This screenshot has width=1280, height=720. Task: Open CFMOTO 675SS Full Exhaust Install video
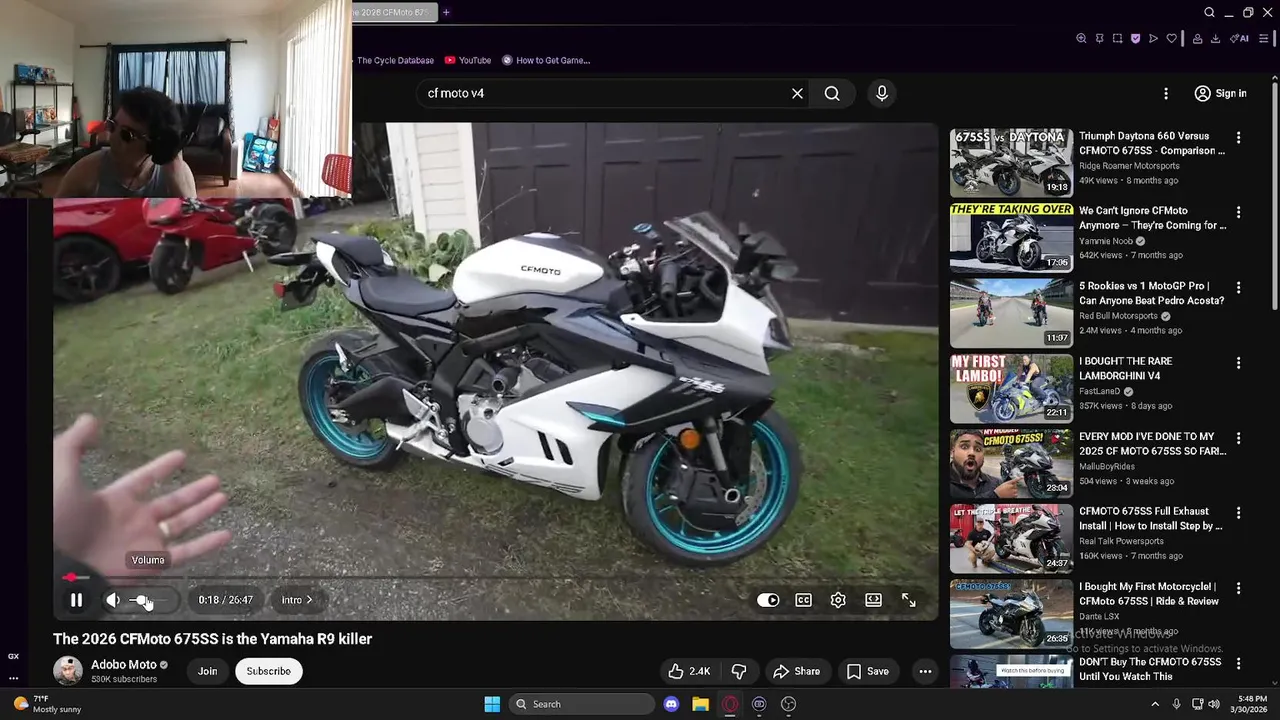1150,518
